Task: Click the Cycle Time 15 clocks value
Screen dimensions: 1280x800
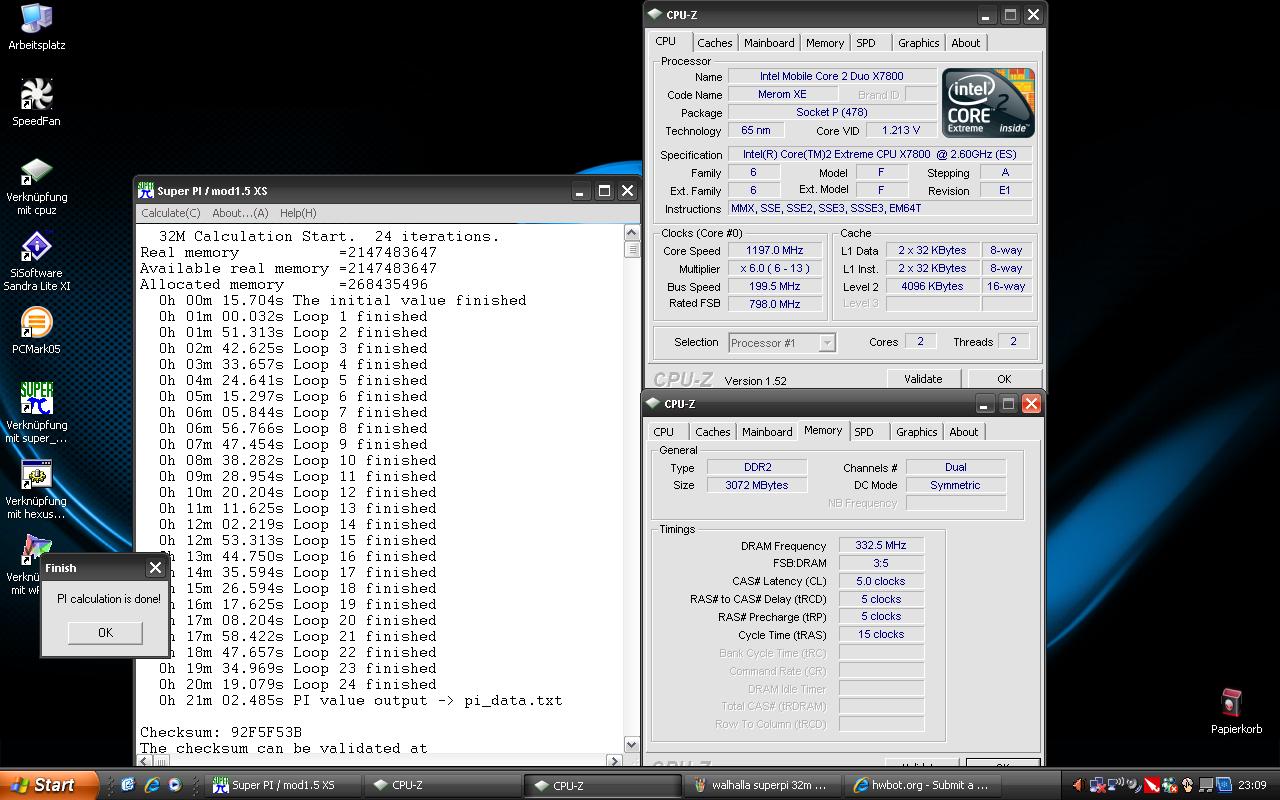Action: pos(881,634)
